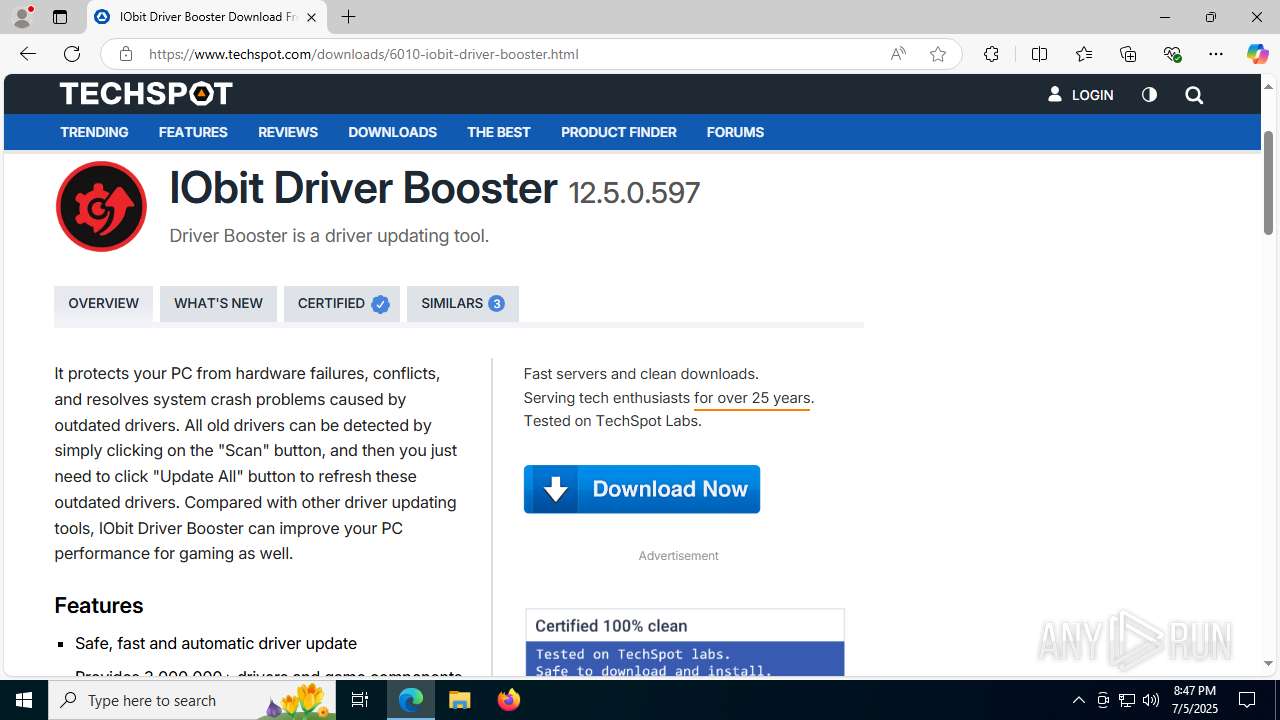Click 'Certified 100% clean' heading
Image resolution: width=1280 pixels, height=720 pixels.
coord(611,626)
